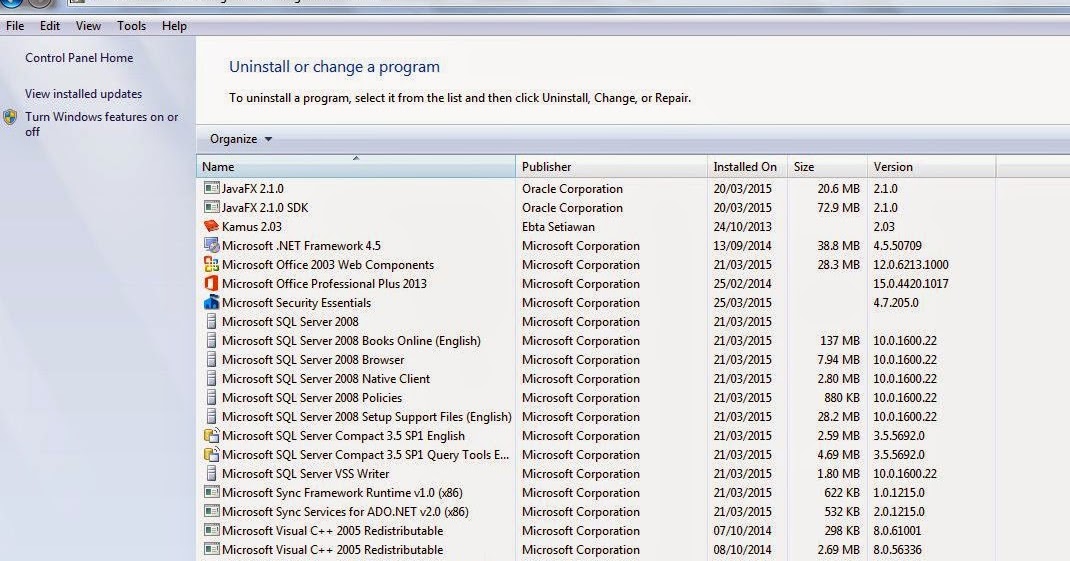Sort by the Publisher column header
Screen dimensions: 1070x561
[x=611, y=167]
